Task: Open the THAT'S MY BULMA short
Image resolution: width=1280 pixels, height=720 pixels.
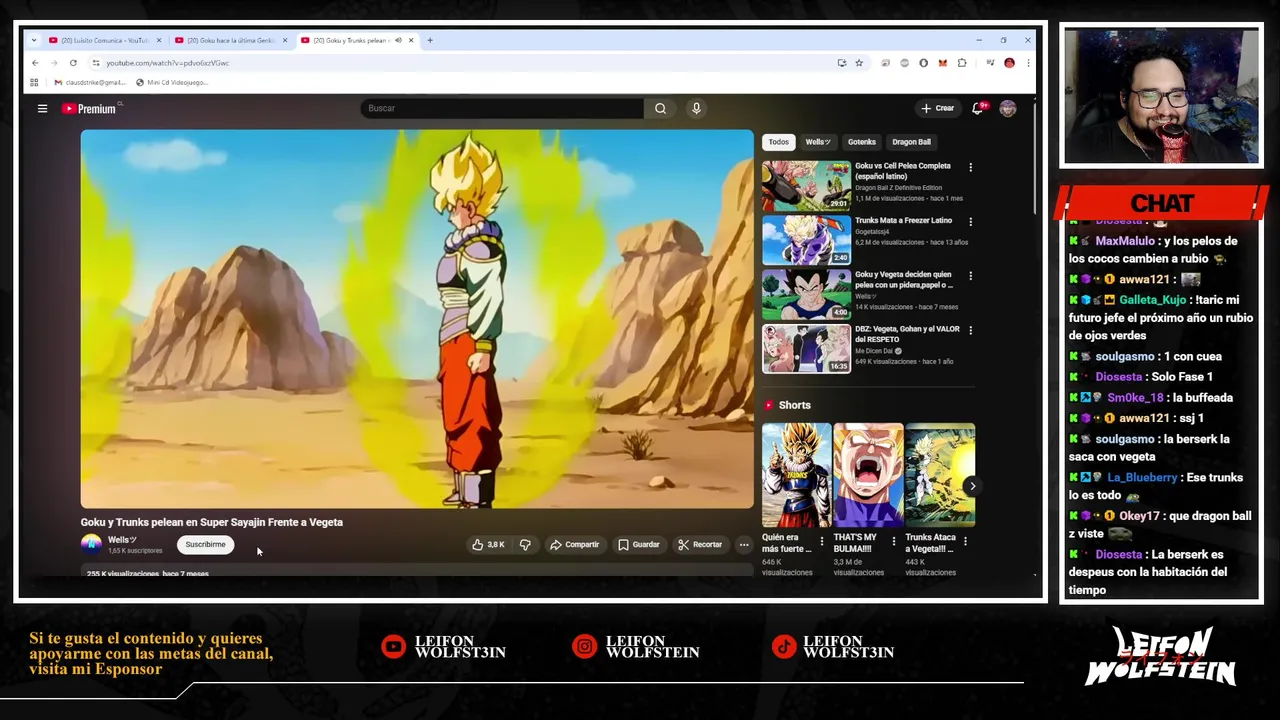Action: pyautogui.click(x=868, y=475)
